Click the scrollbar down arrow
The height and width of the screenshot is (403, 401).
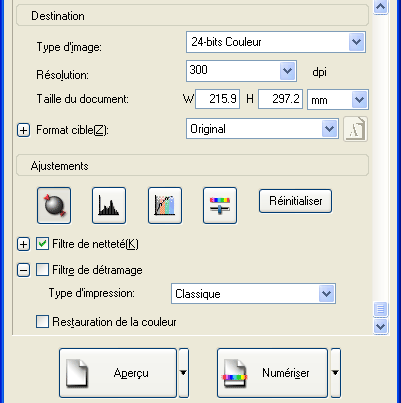[380, 326]
